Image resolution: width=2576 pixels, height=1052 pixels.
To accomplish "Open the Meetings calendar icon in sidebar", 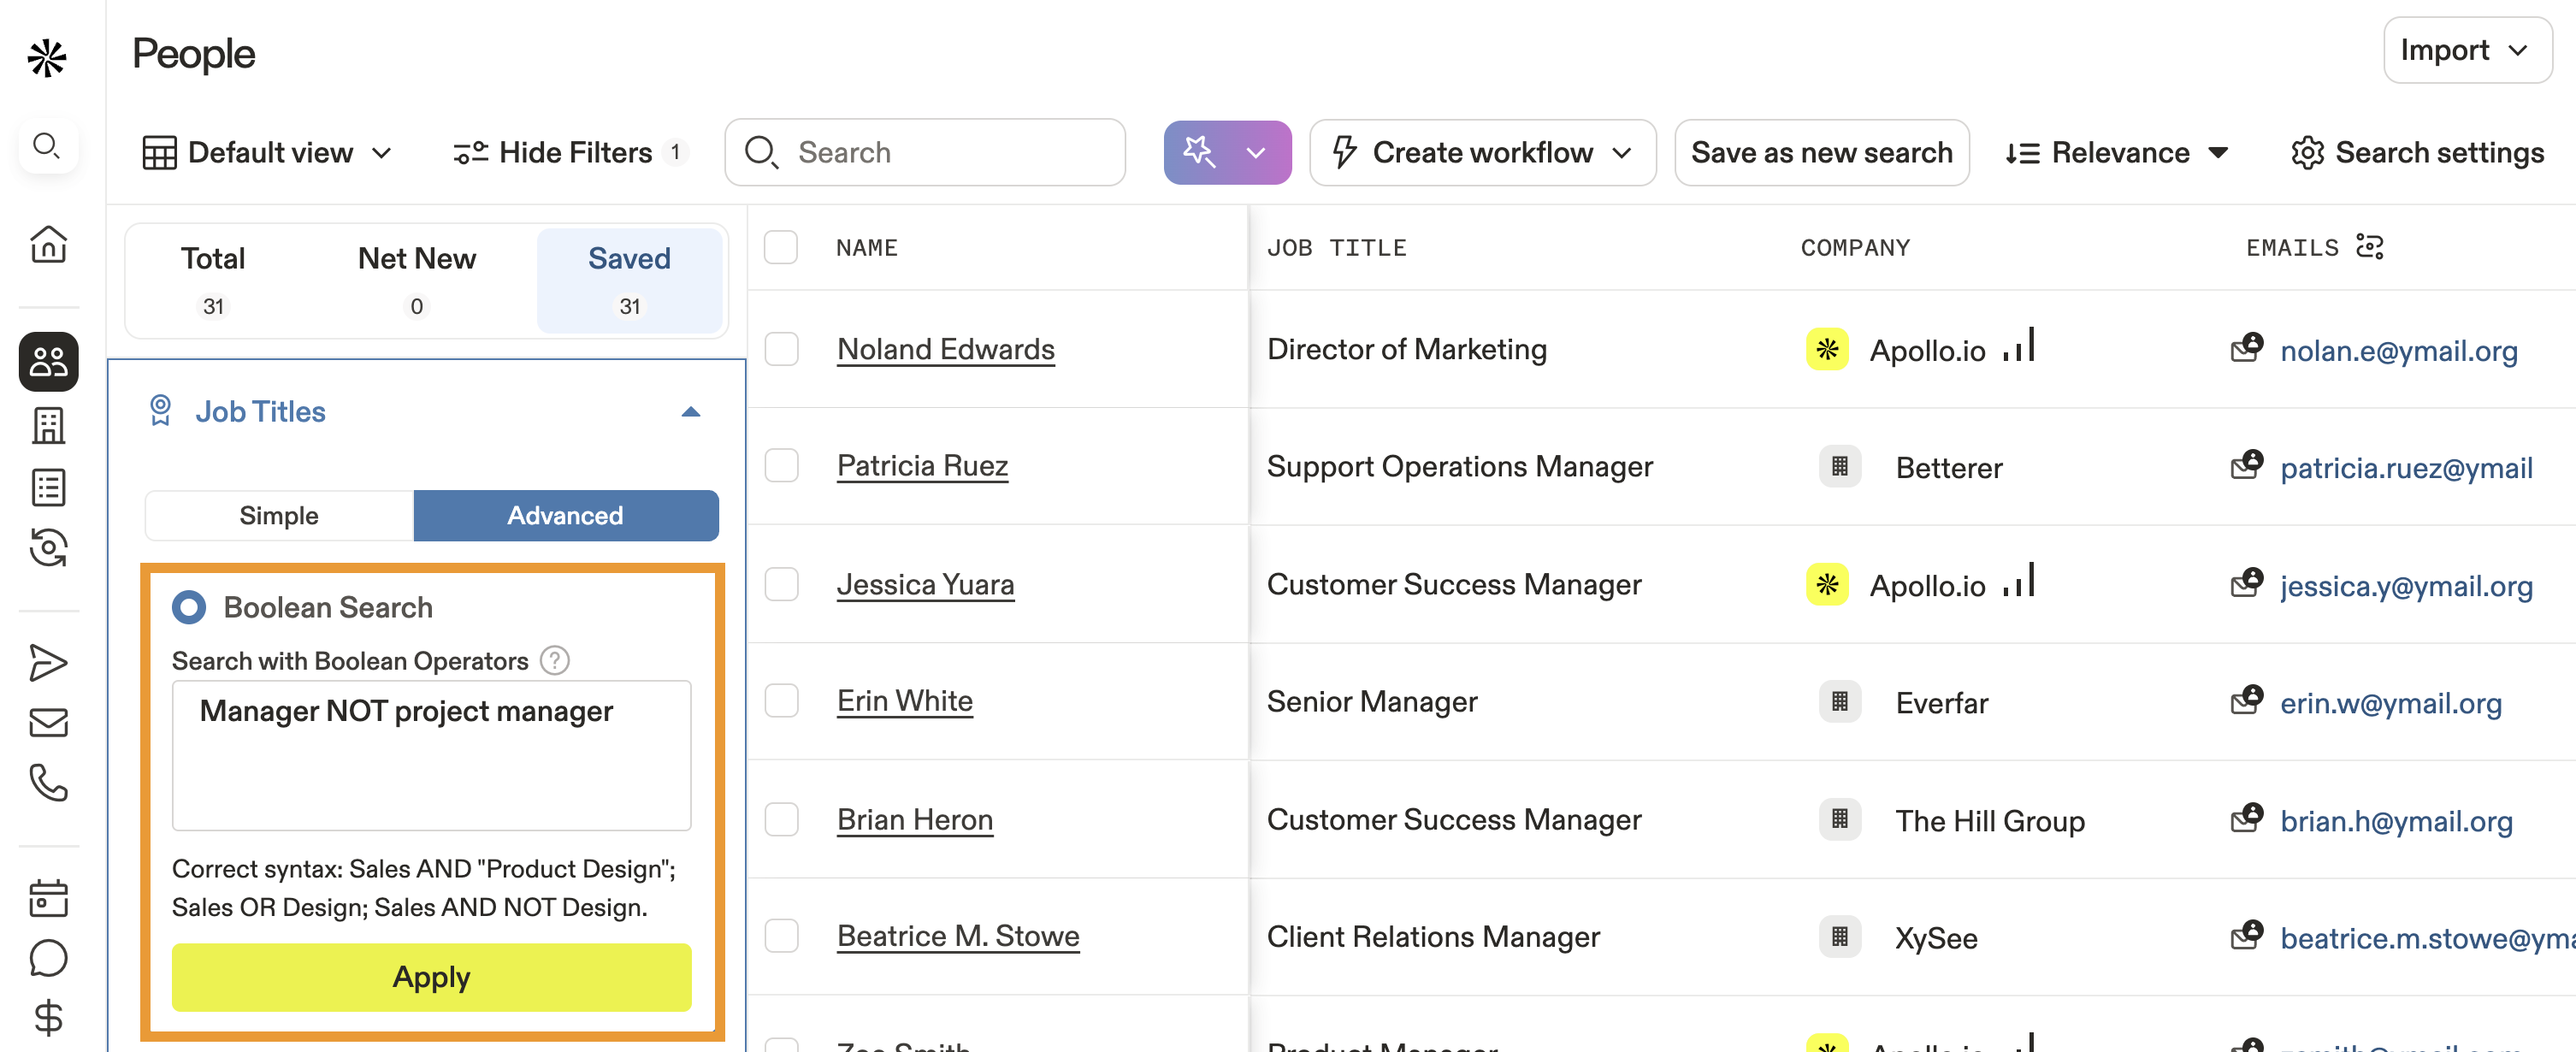I will click(47, 898).
